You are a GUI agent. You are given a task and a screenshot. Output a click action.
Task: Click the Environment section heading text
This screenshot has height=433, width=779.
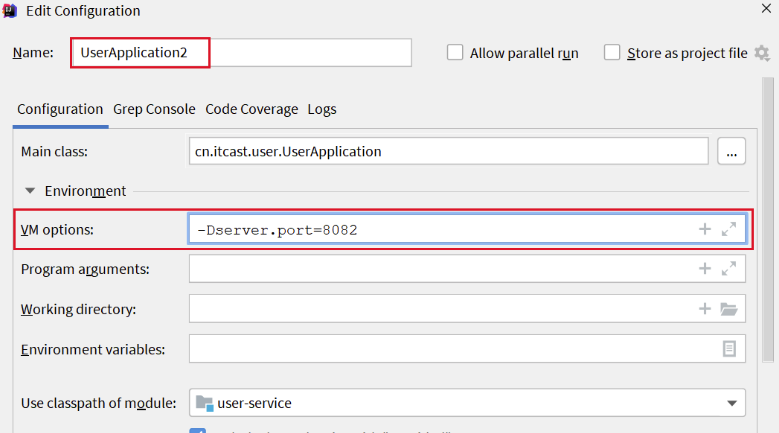(x=85, y=191)
